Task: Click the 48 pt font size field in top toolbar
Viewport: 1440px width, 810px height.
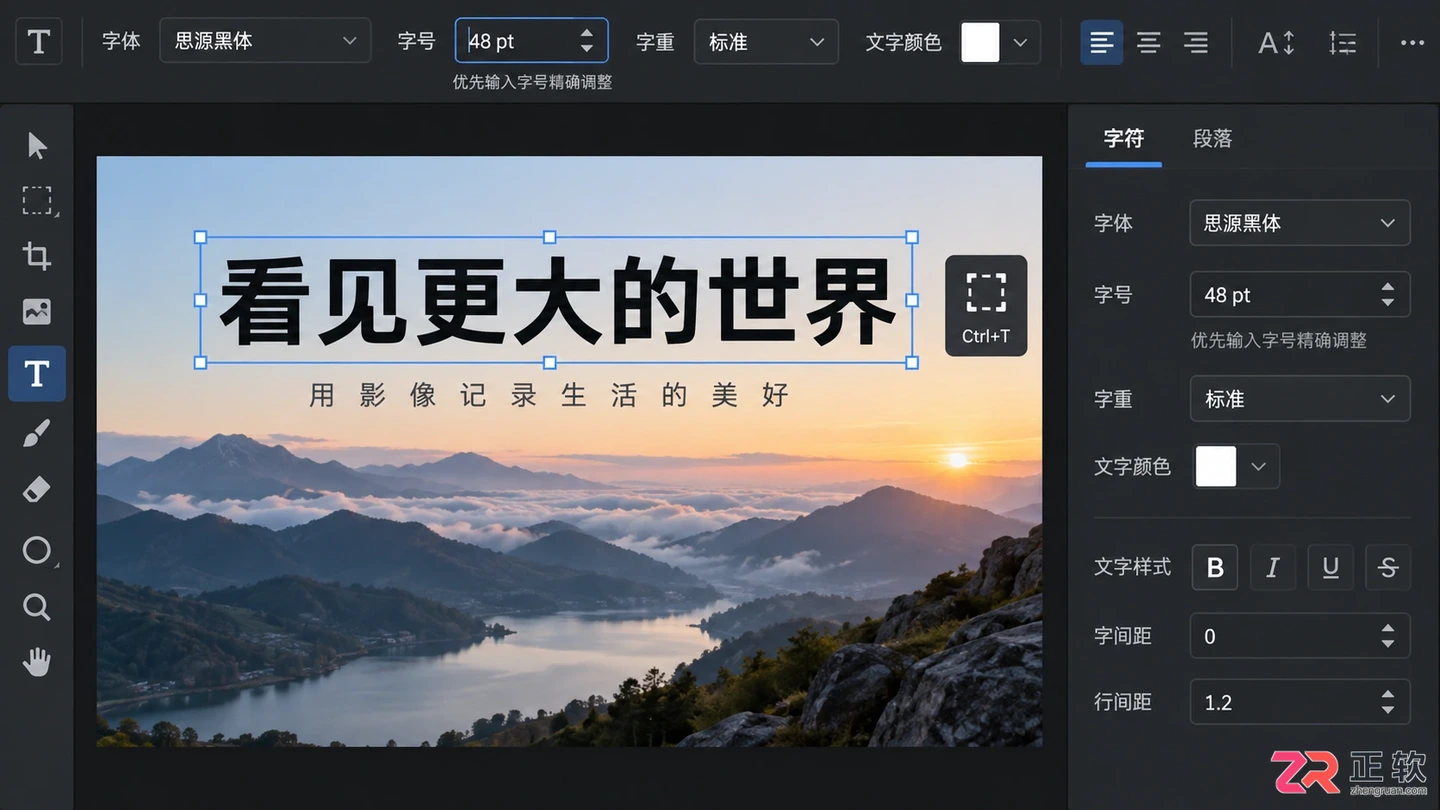Action: [532, 41]
